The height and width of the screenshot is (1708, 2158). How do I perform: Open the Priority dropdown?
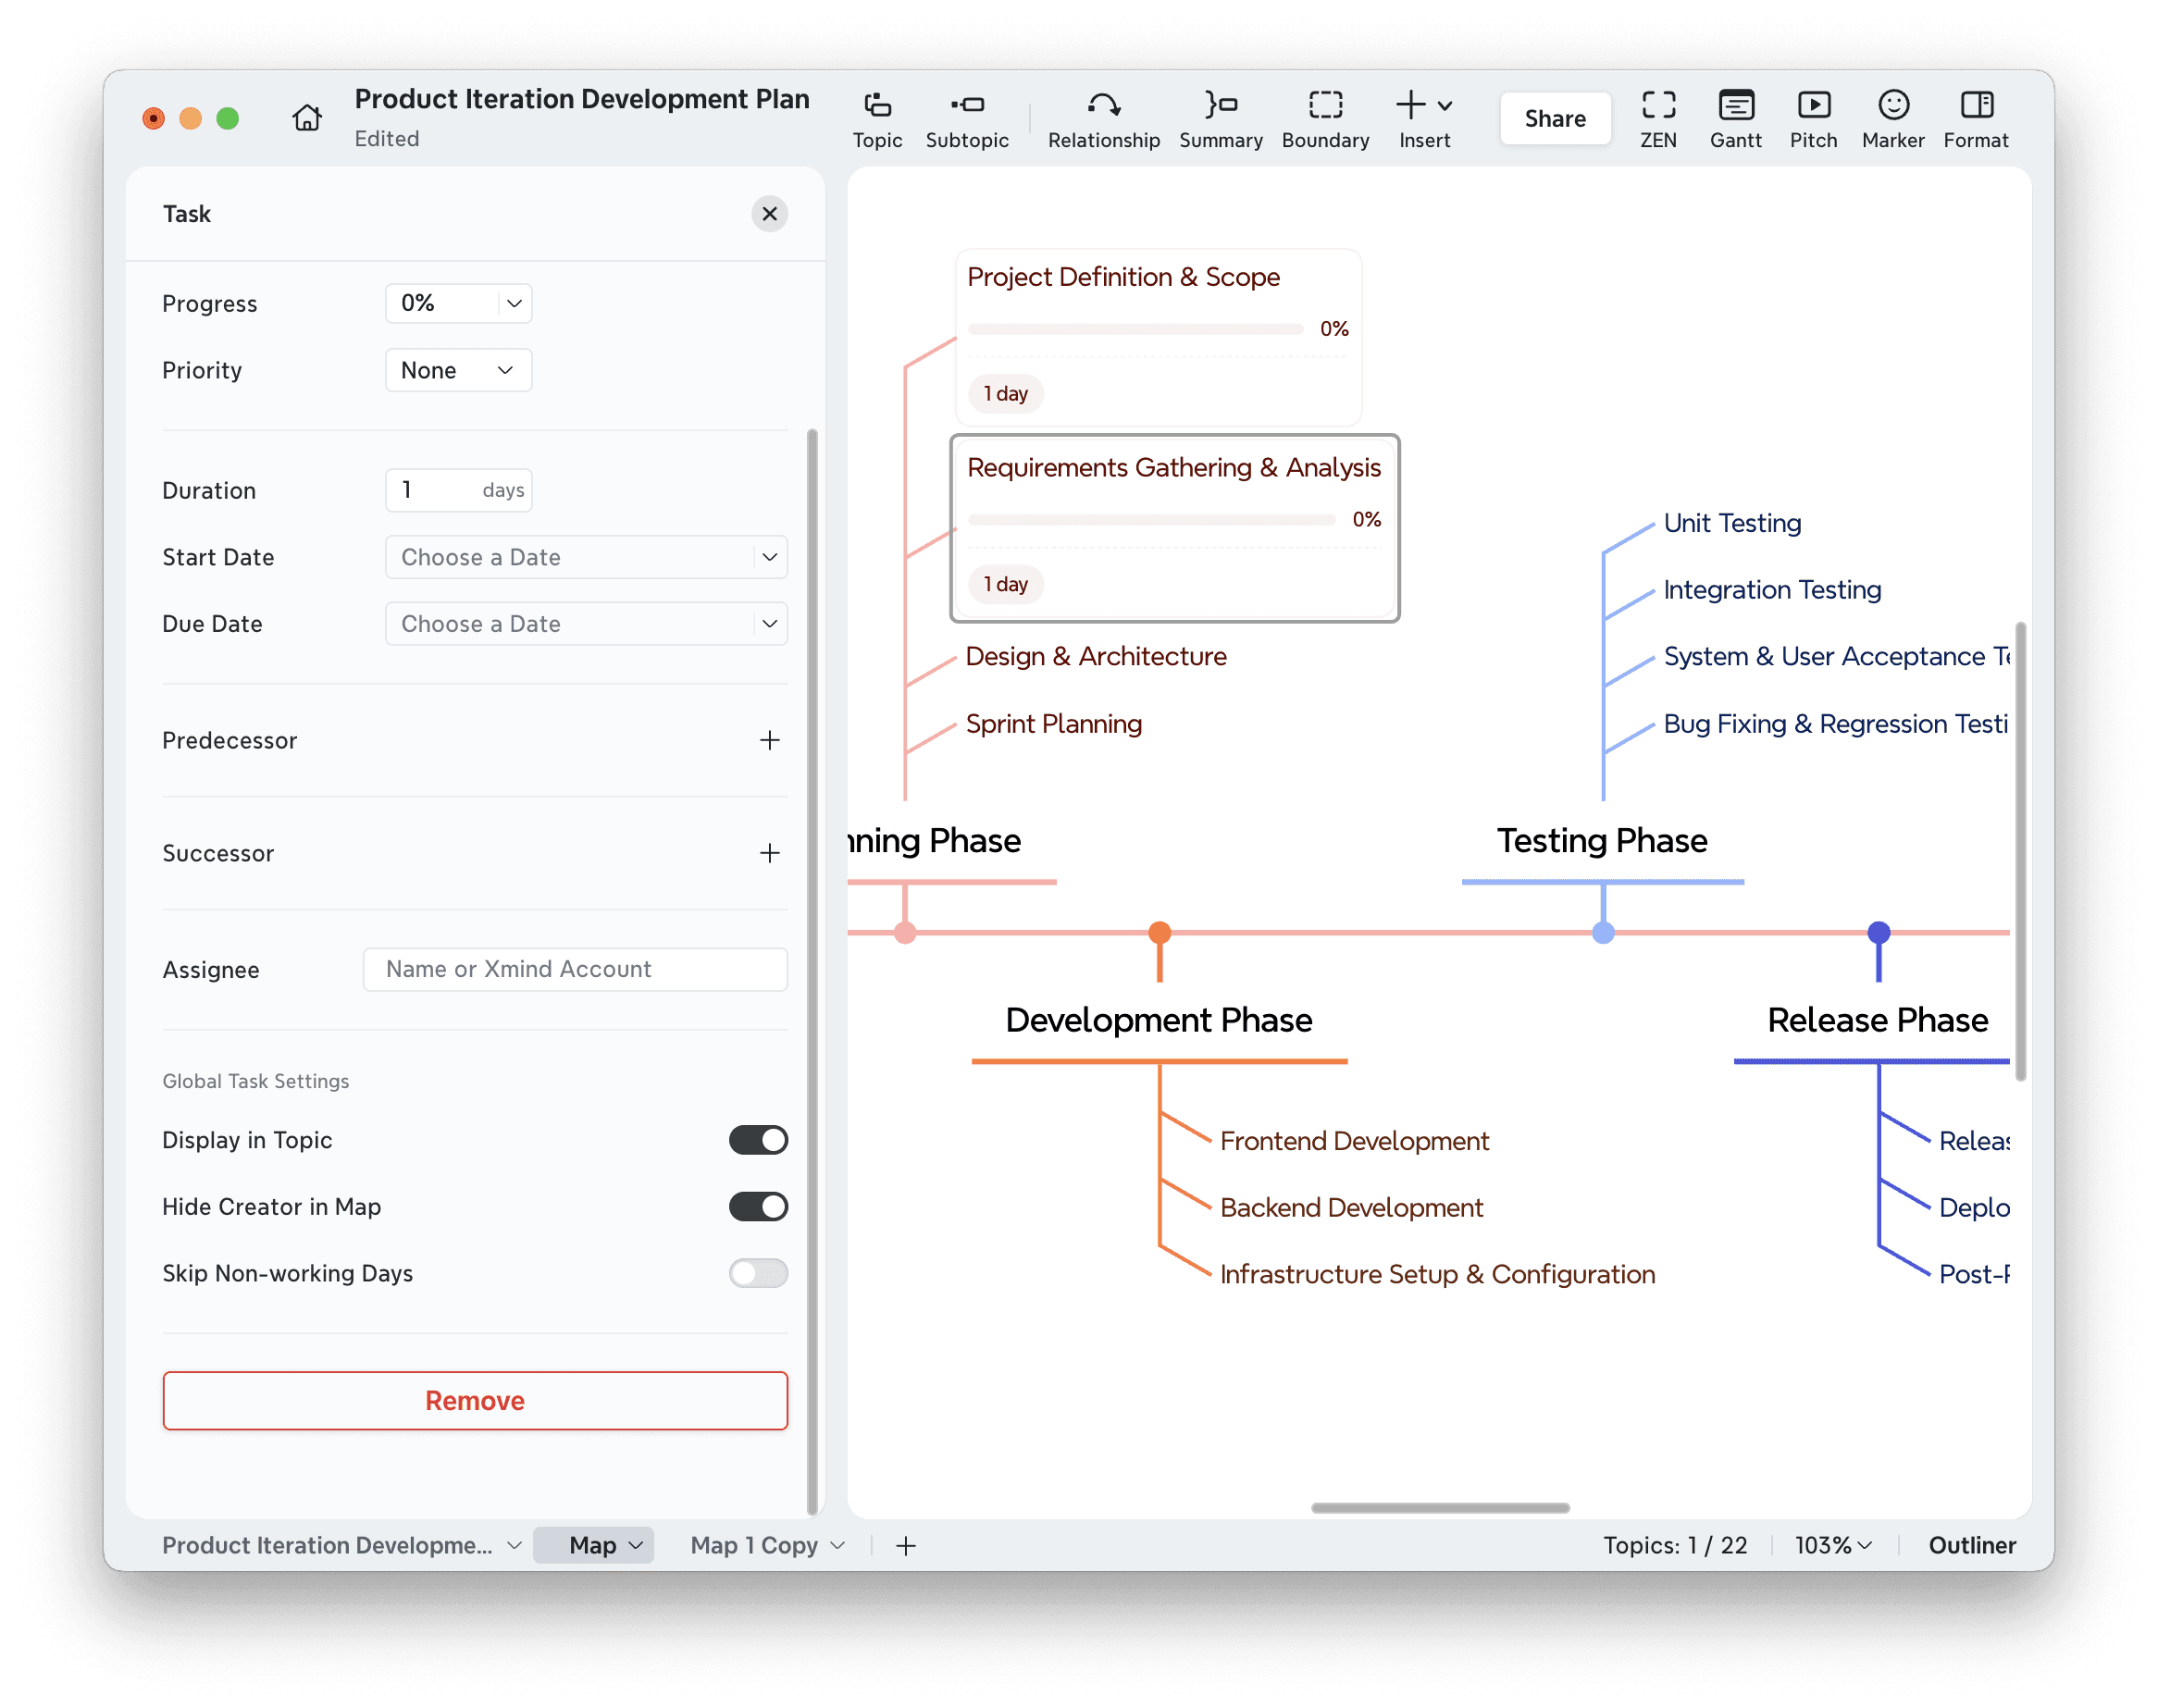click(x=457, y=370)
